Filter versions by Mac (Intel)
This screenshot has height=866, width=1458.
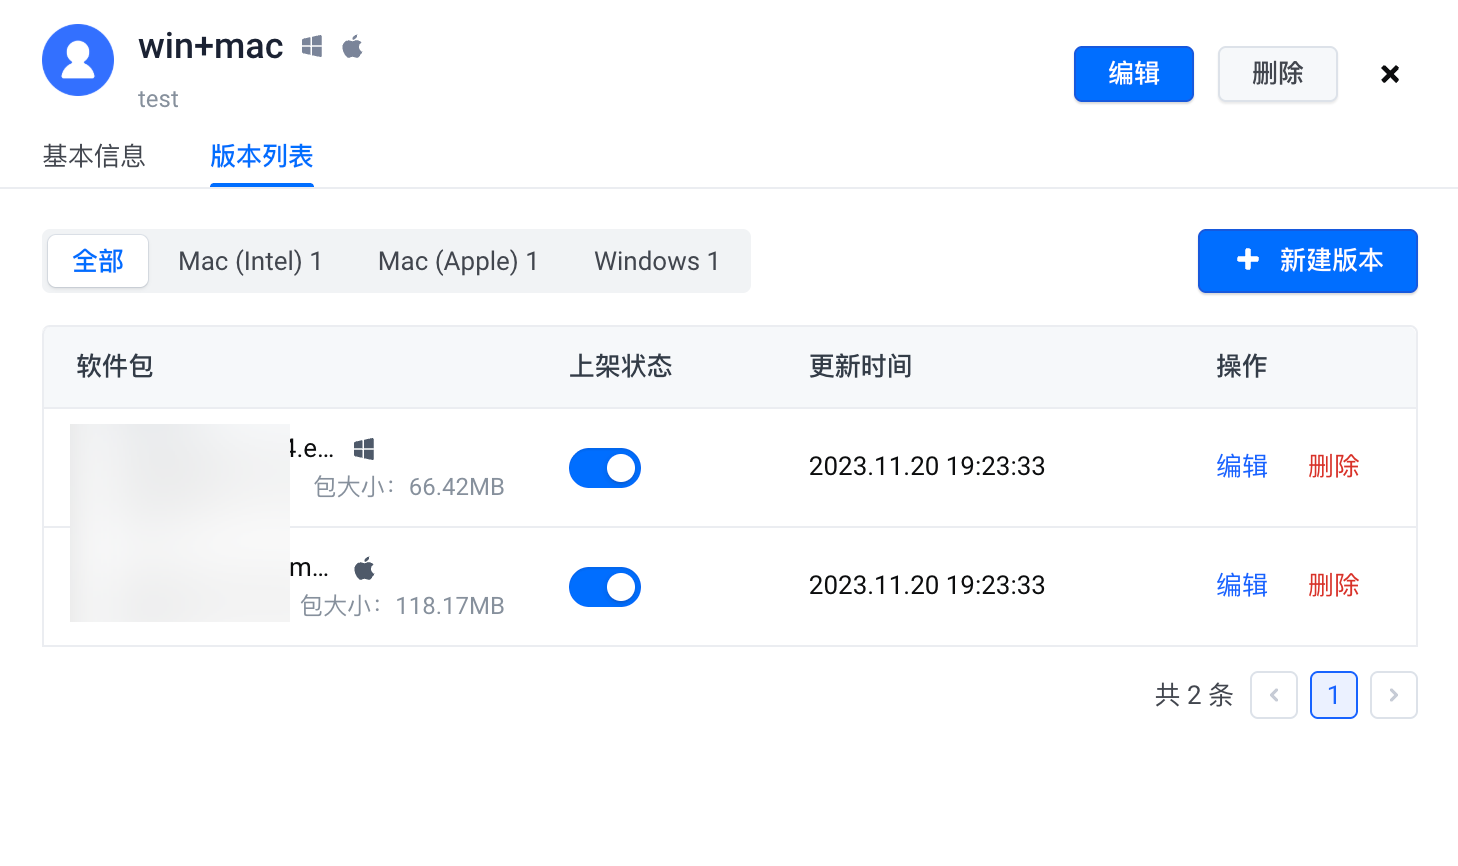click(x=250, y=261)
